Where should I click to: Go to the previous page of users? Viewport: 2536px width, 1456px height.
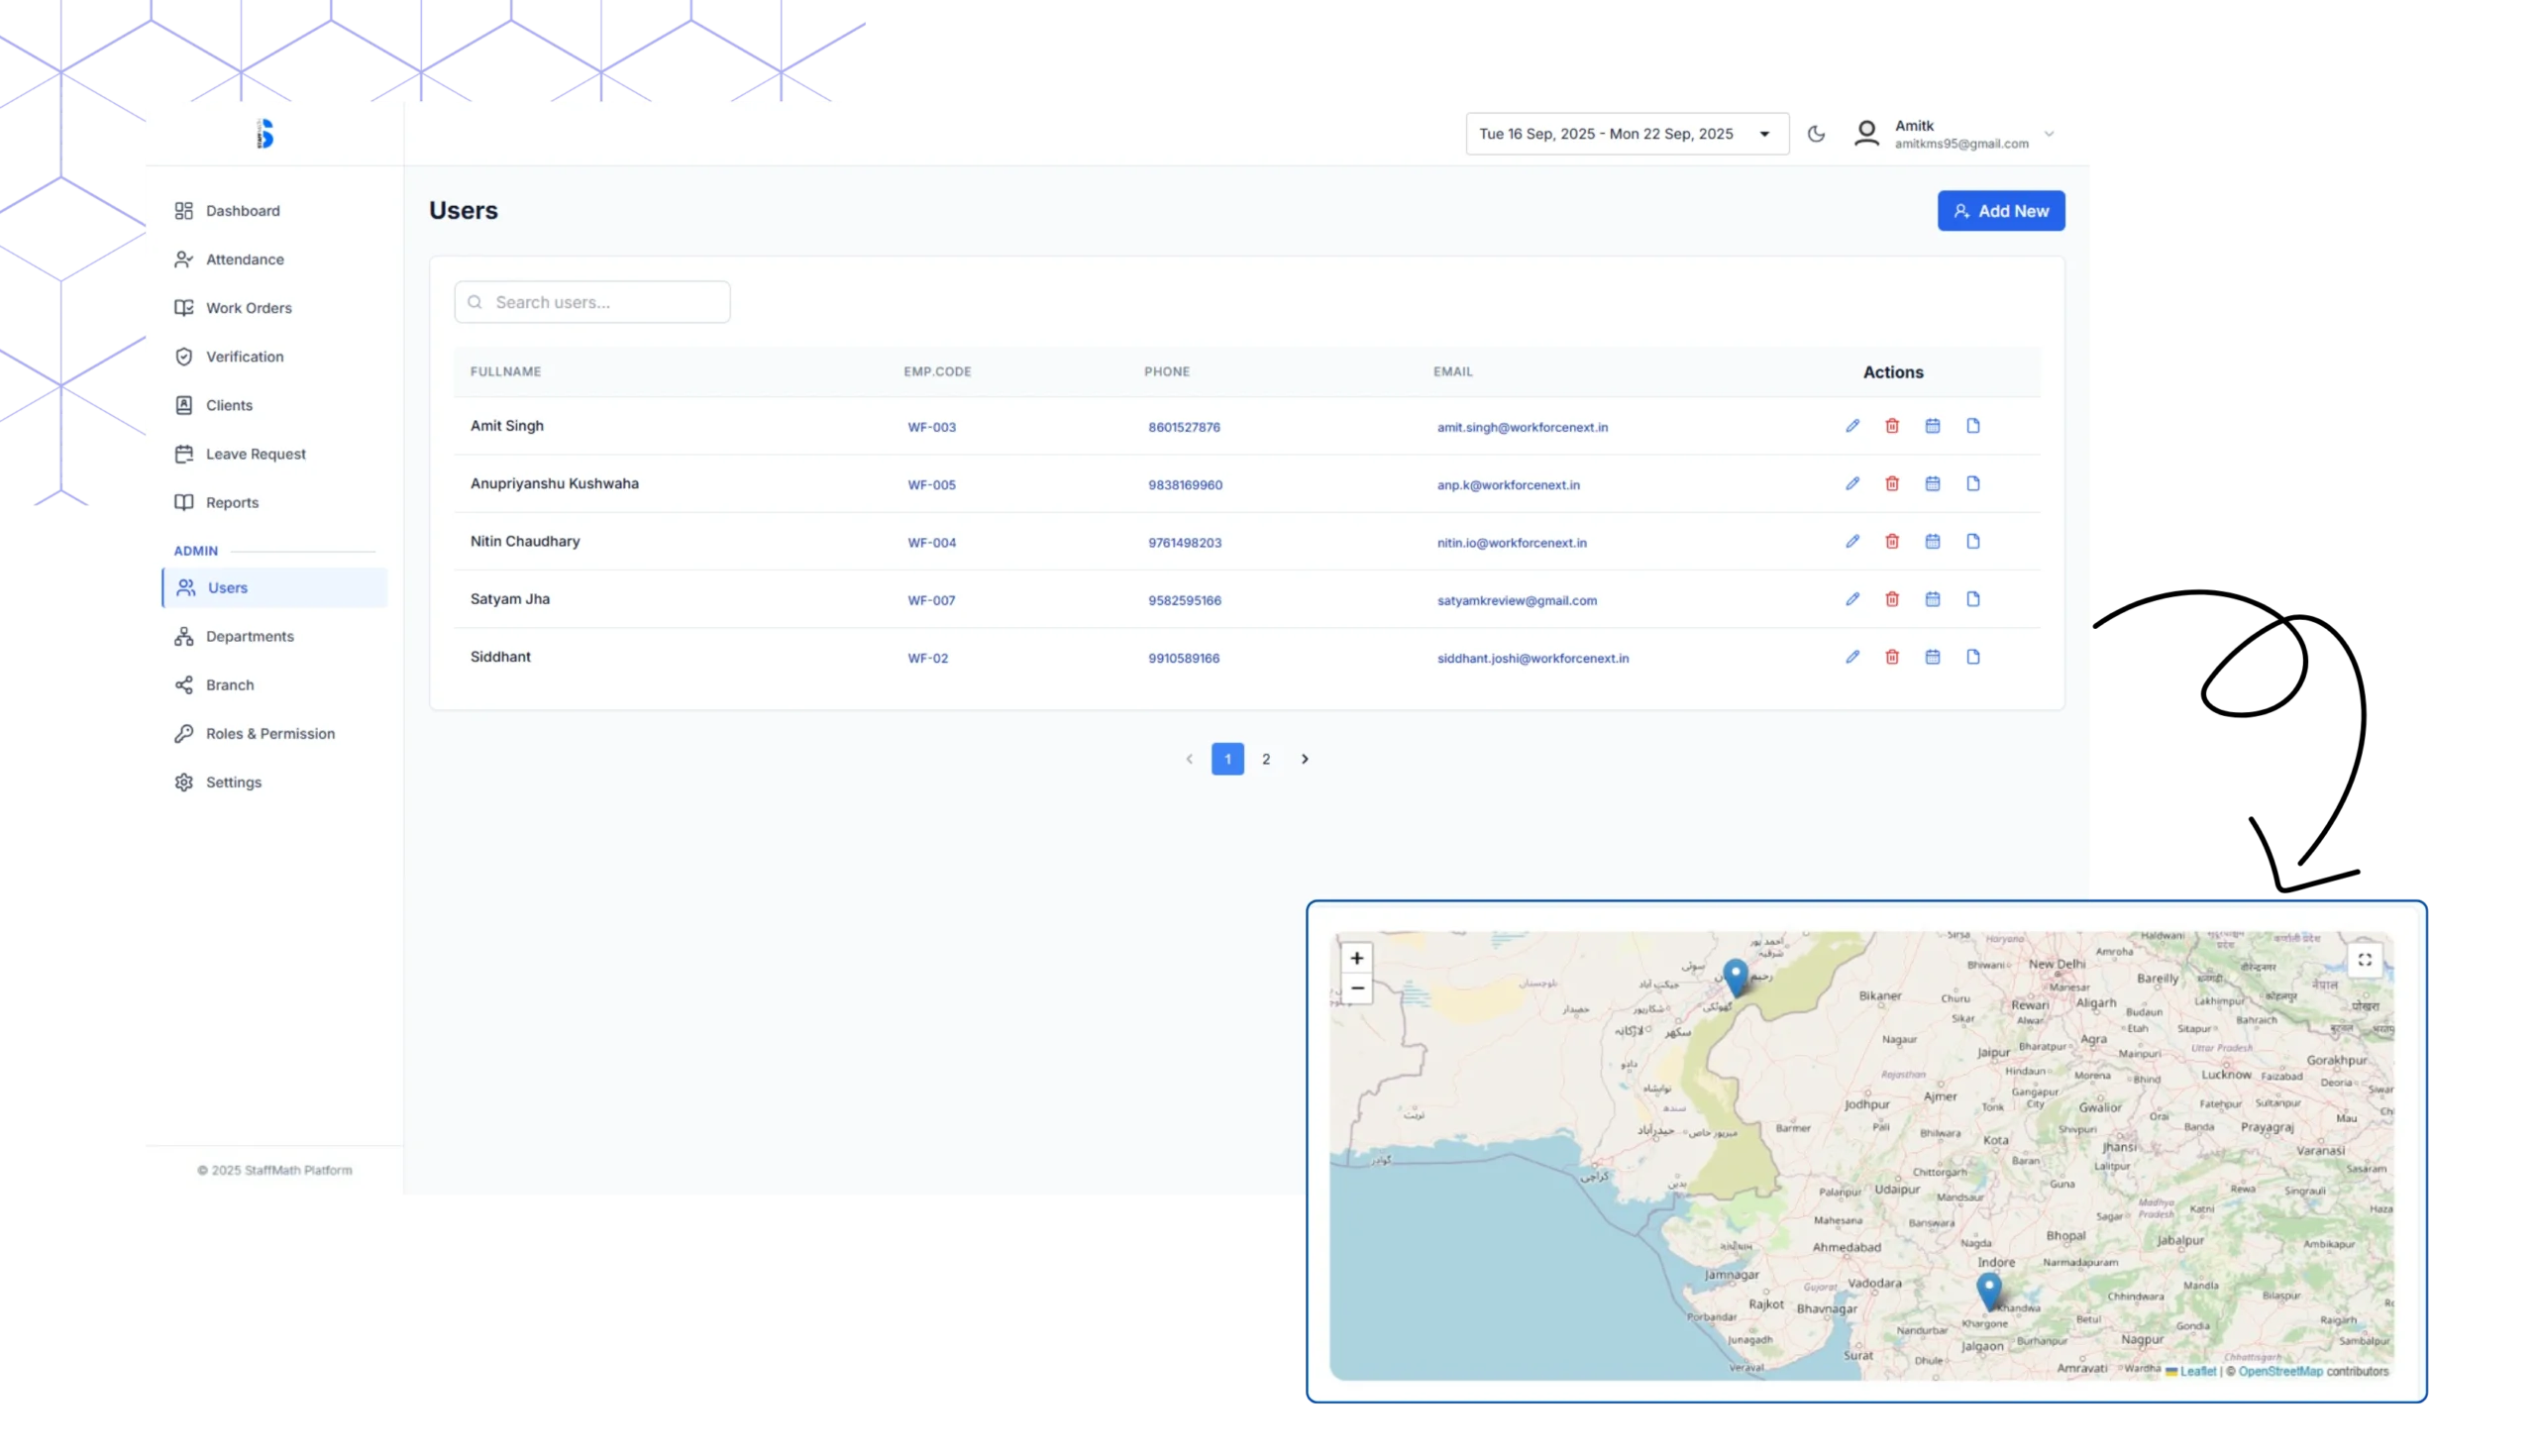click(1189, 759)
